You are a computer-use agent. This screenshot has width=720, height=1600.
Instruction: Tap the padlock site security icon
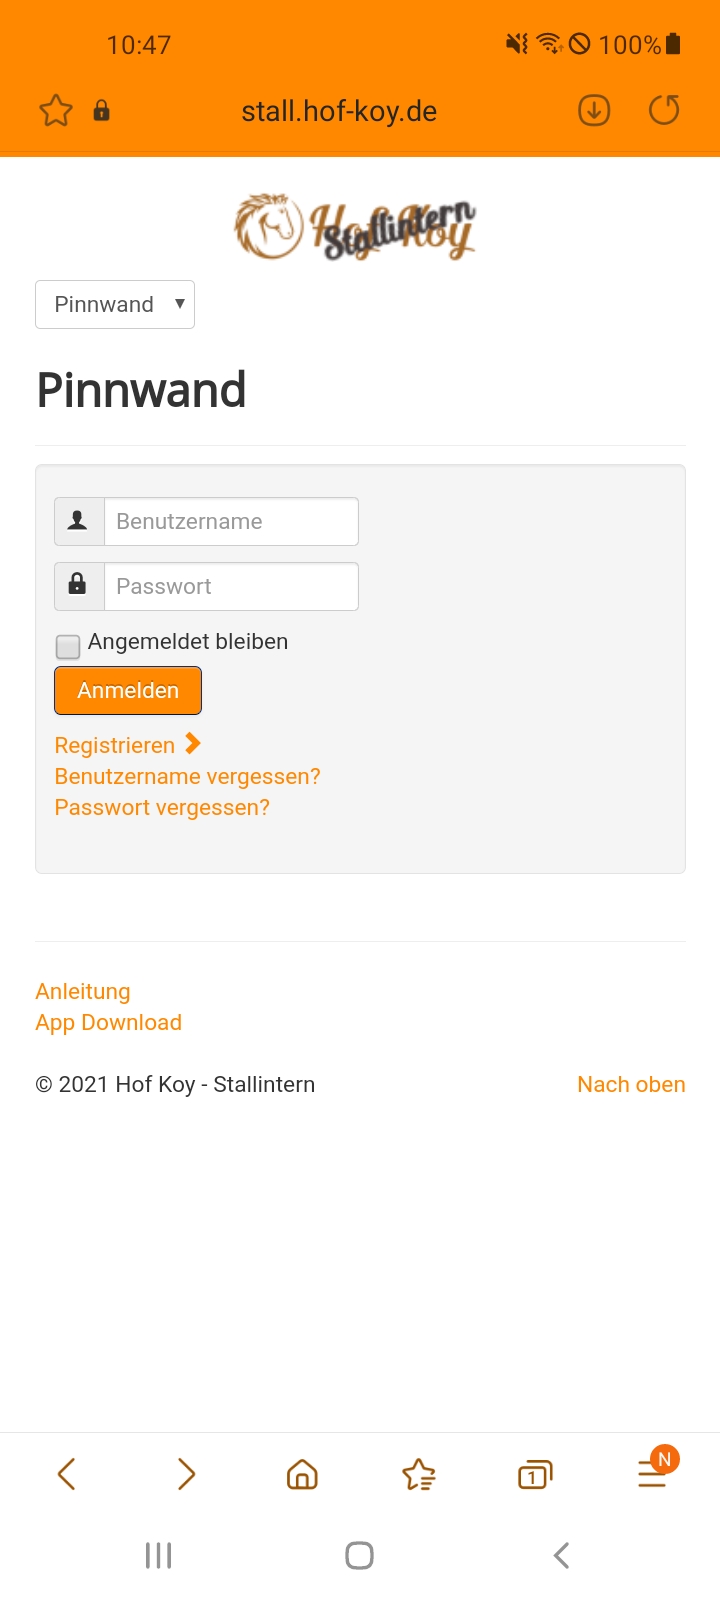101,110
